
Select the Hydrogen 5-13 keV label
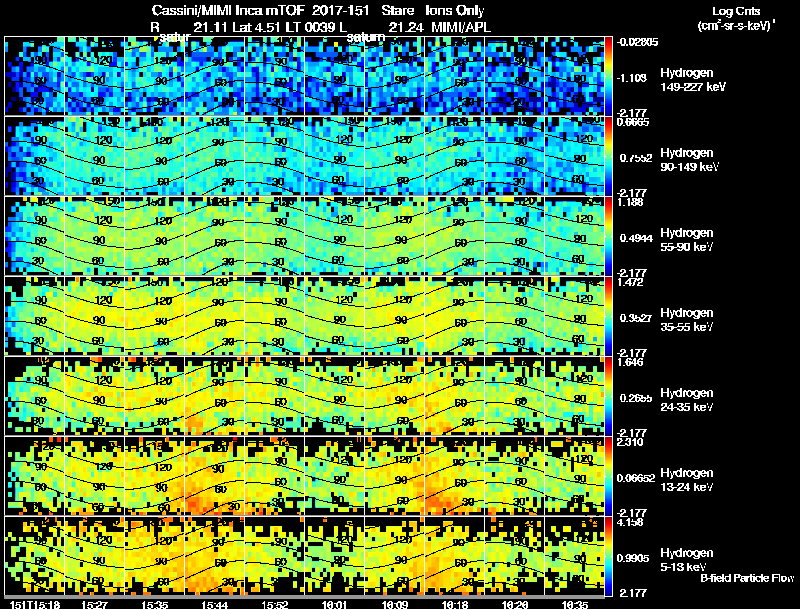click(687, 560)
